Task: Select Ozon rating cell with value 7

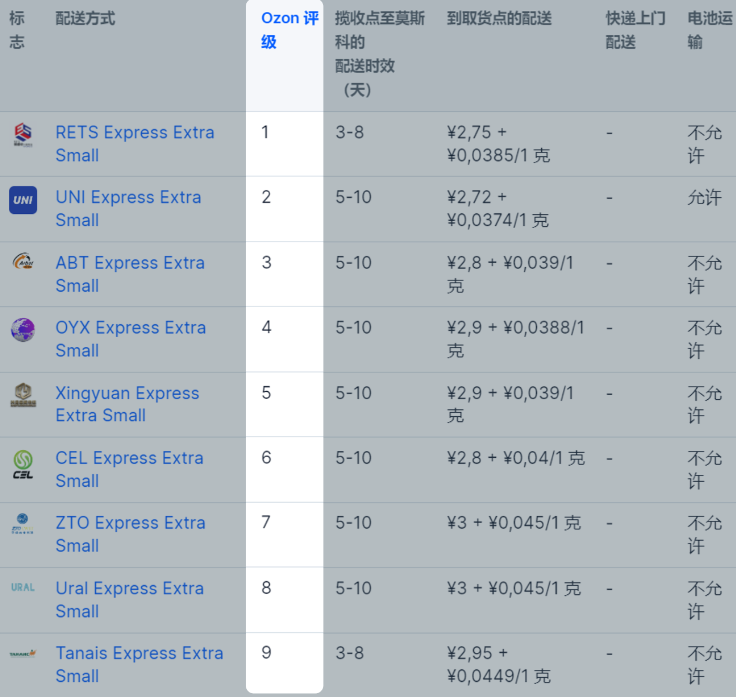Action: pyautogui.click(x=284, y=535)
